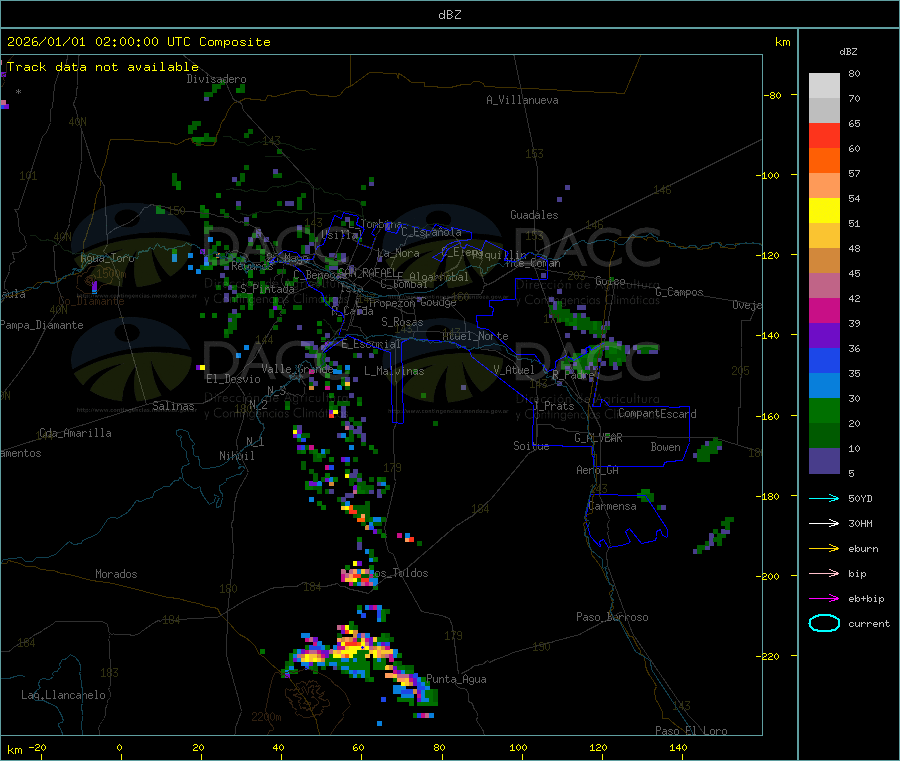The image size is (900, 761).
Task: Click the 'Guadales' place label
Action: [x=534, y=215]
